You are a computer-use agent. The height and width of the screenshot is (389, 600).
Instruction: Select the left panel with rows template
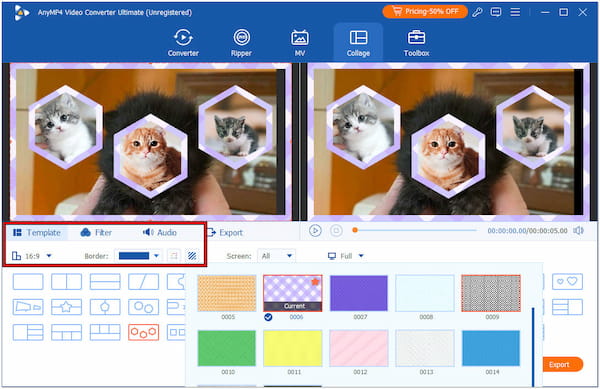(28, 332)
